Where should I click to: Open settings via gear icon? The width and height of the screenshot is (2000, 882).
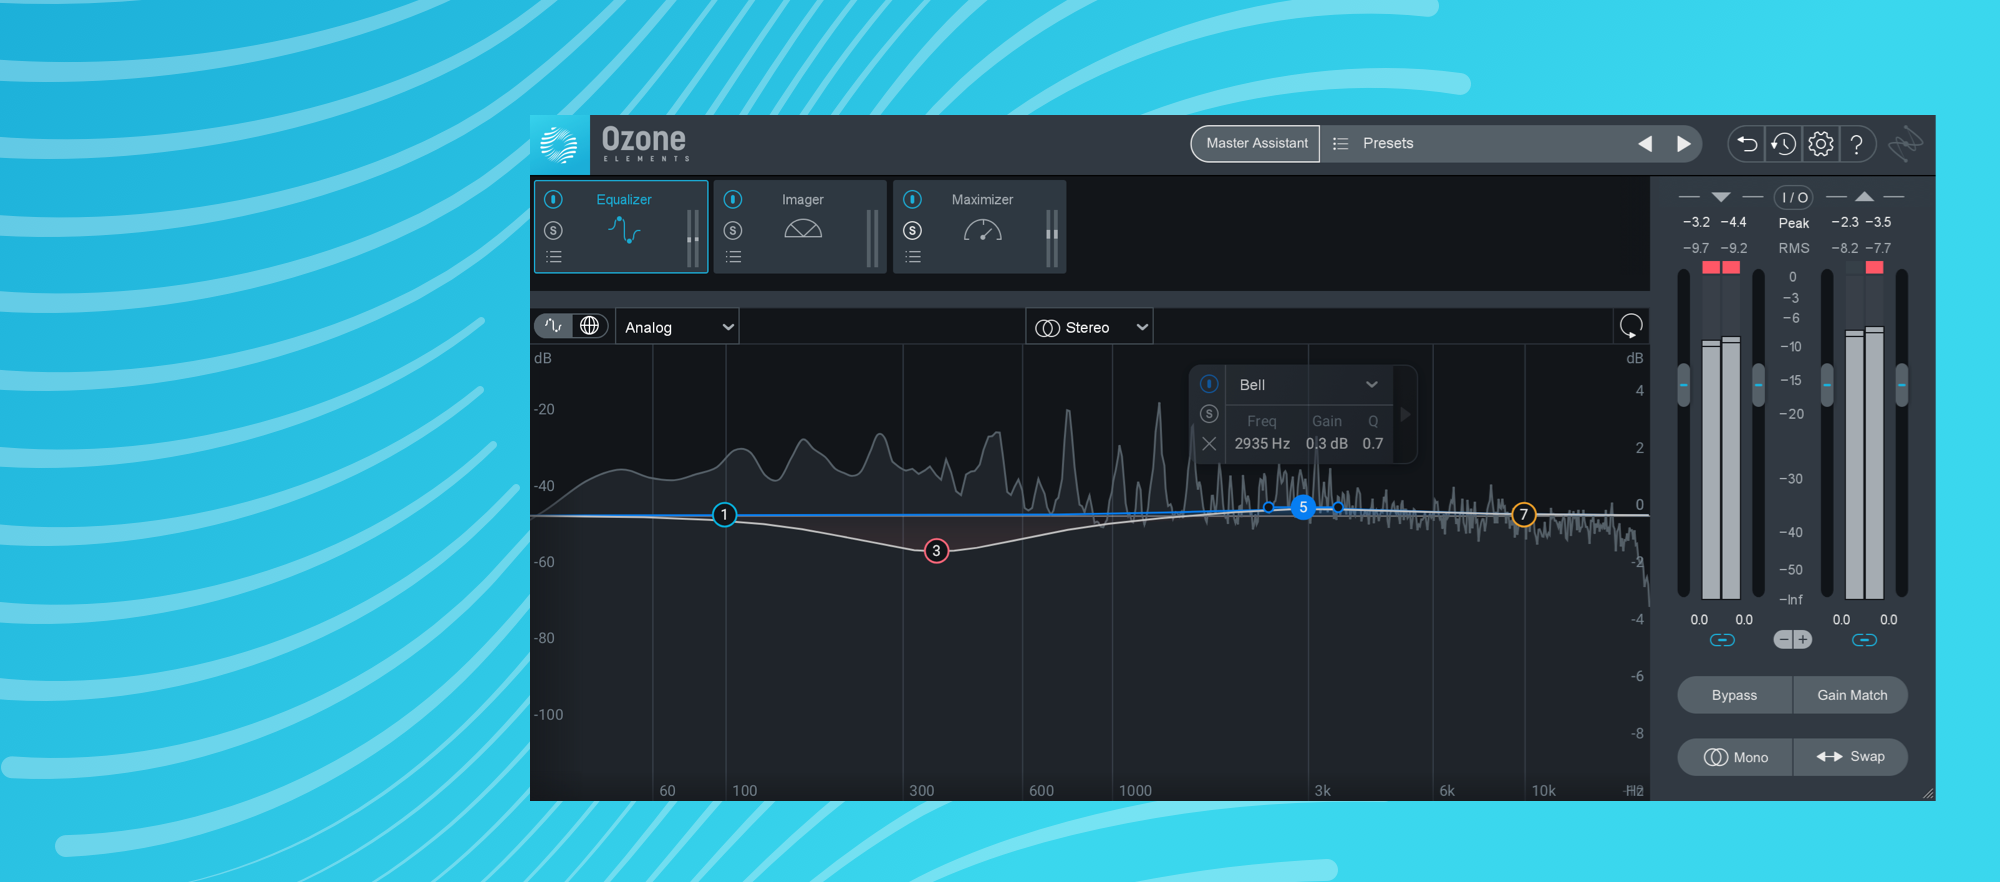(x=1820, y=144)
